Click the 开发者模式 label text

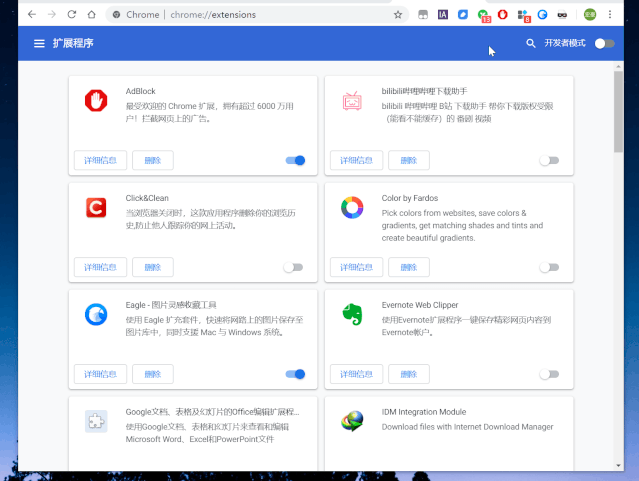coord(565,43)
